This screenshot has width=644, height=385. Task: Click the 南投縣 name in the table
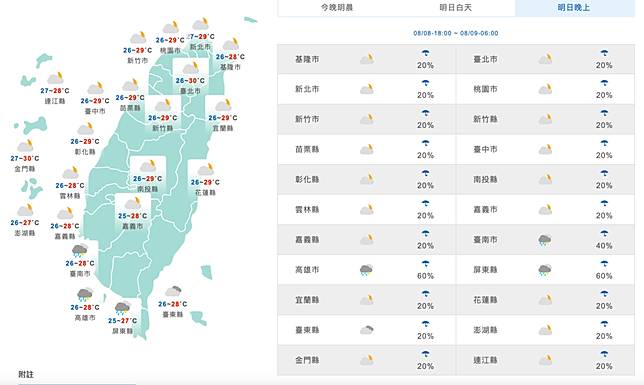pos(485,180)
